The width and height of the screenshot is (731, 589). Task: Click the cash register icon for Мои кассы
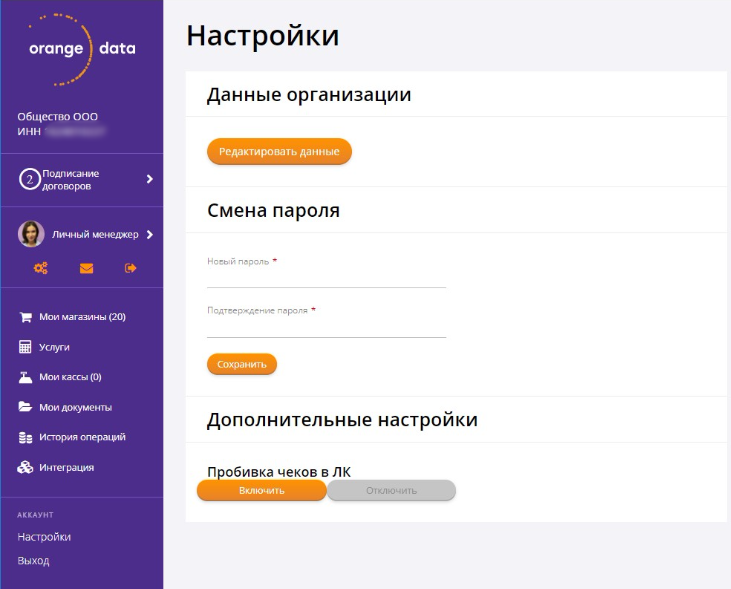tap(26, 377)
